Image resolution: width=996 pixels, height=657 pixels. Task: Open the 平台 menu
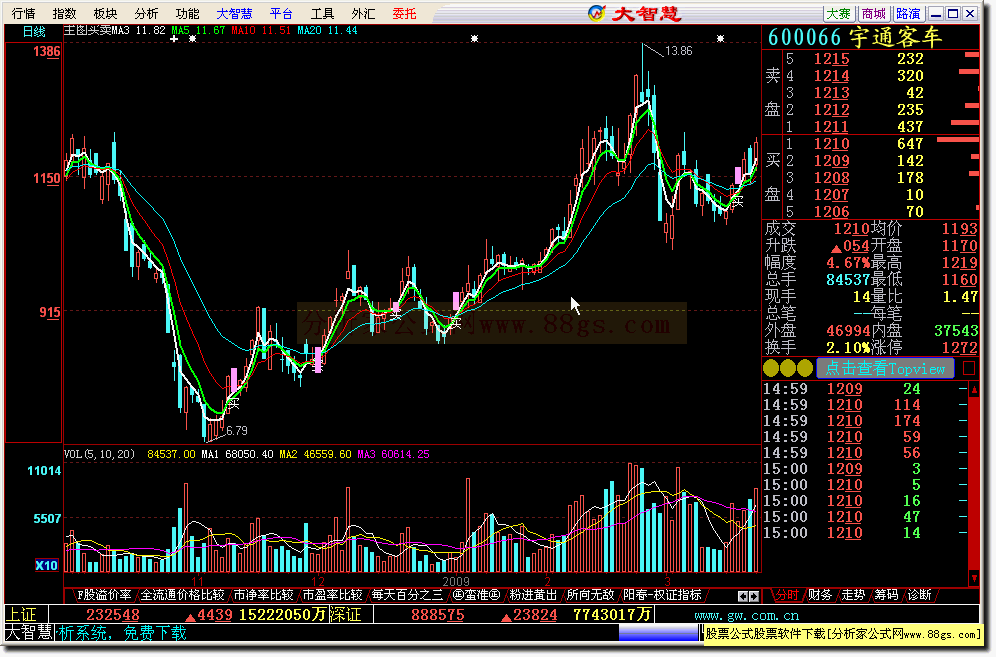point(281,13)
